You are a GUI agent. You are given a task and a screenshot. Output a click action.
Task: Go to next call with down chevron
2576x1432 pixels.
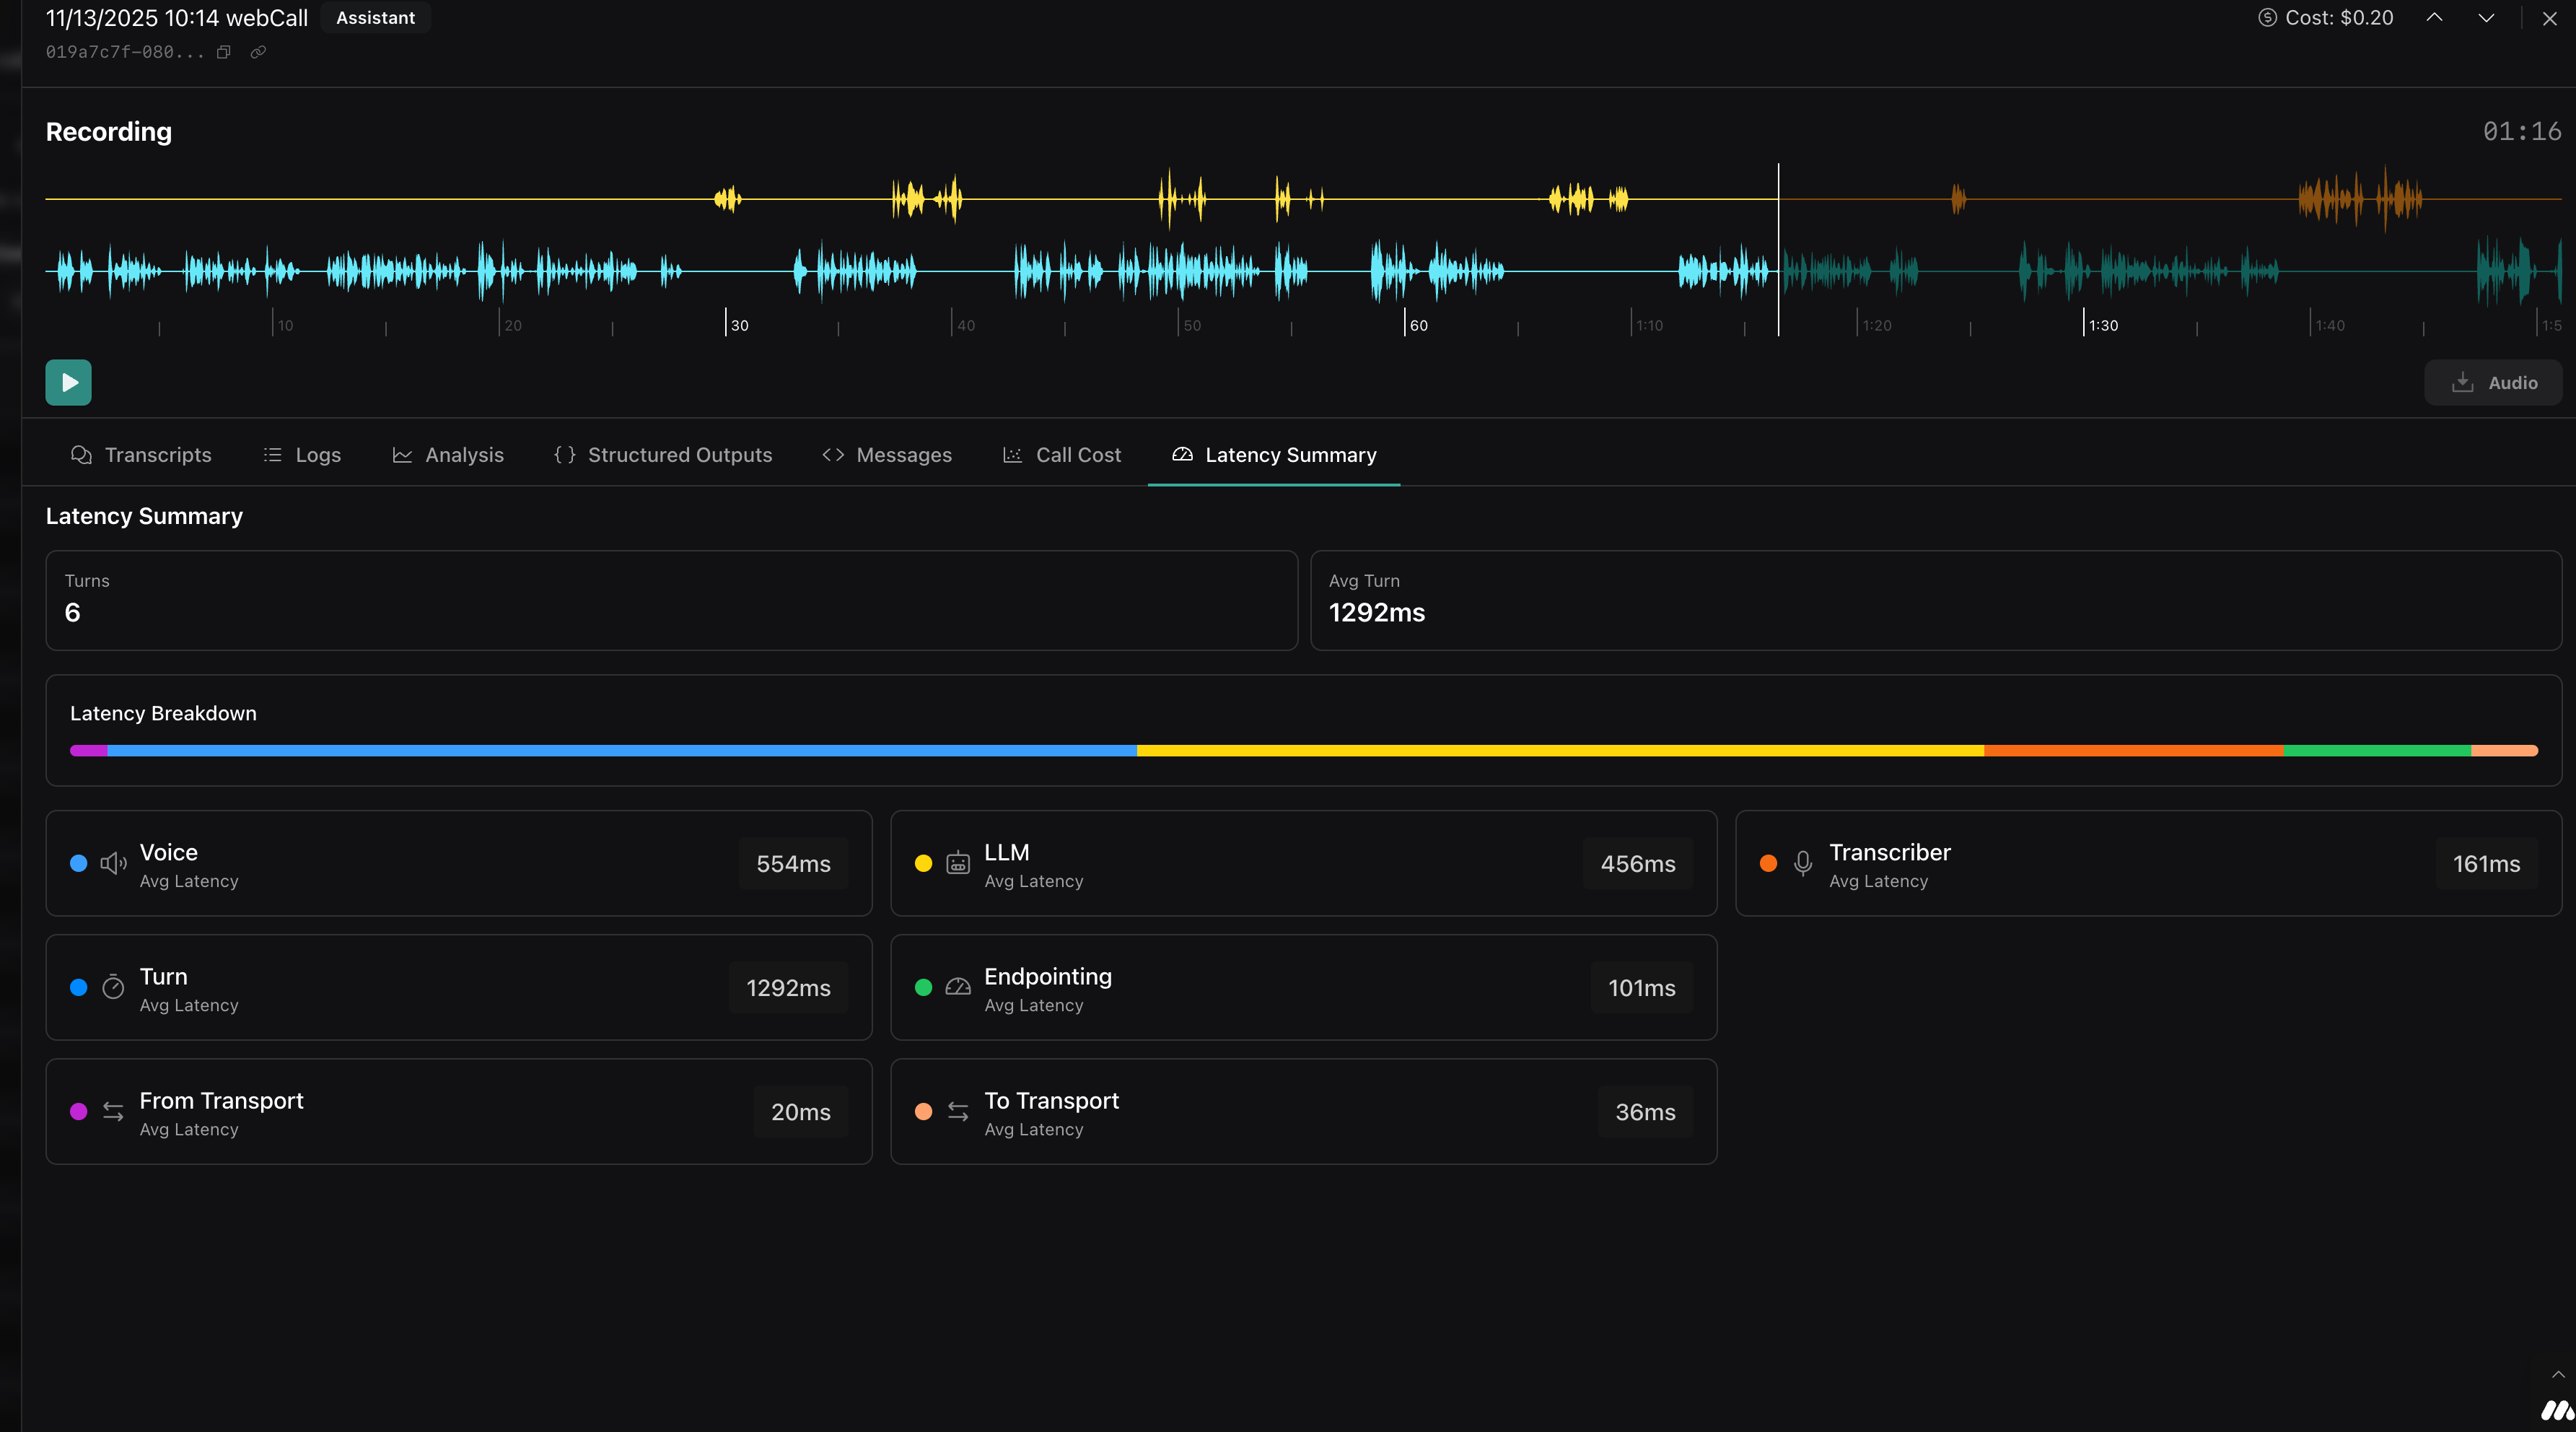coord(2486,18)
